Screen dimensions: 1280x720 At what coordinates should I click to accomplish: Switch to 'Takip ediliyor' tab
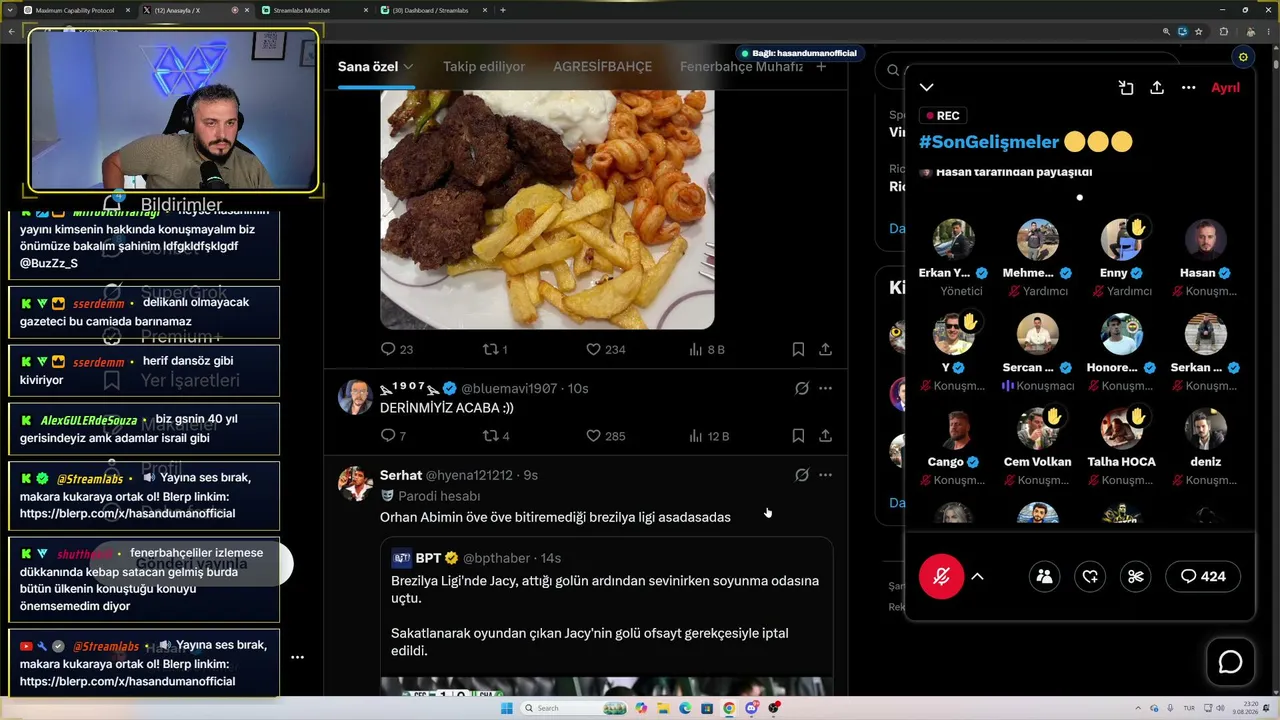click(484, 67)
